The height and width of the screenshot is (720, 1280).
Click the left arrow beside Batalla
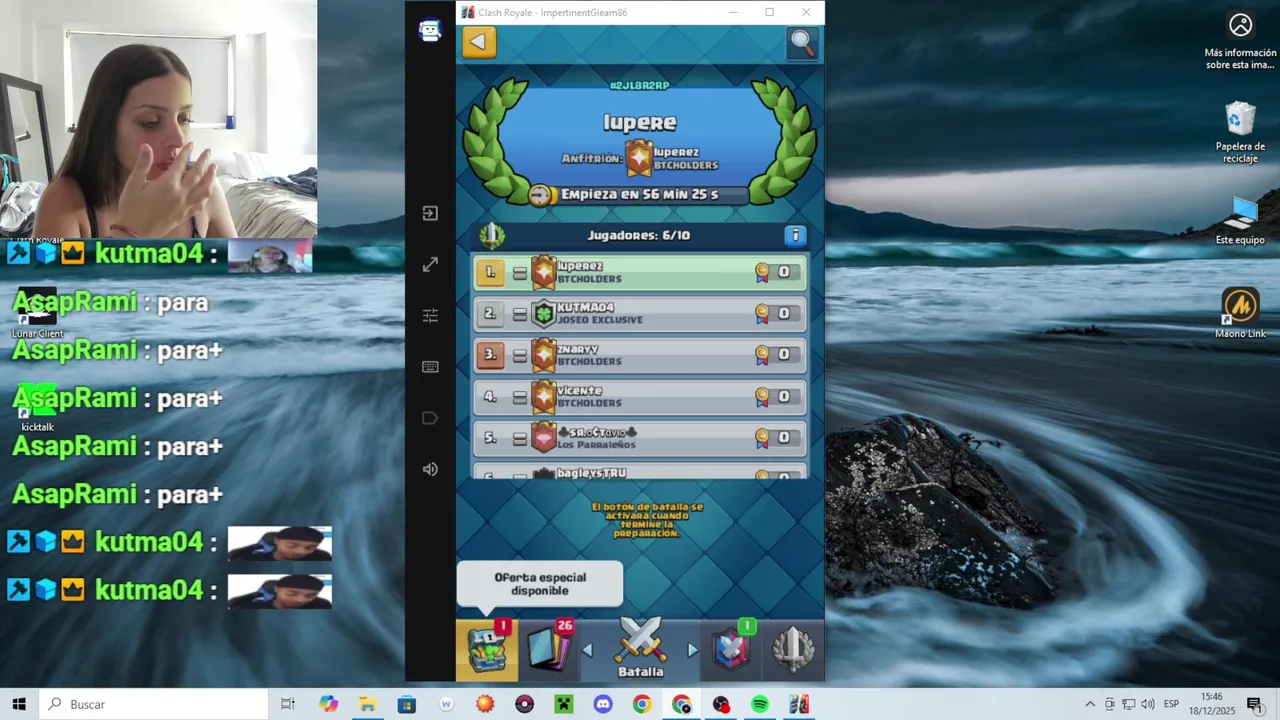coord(588,651)
